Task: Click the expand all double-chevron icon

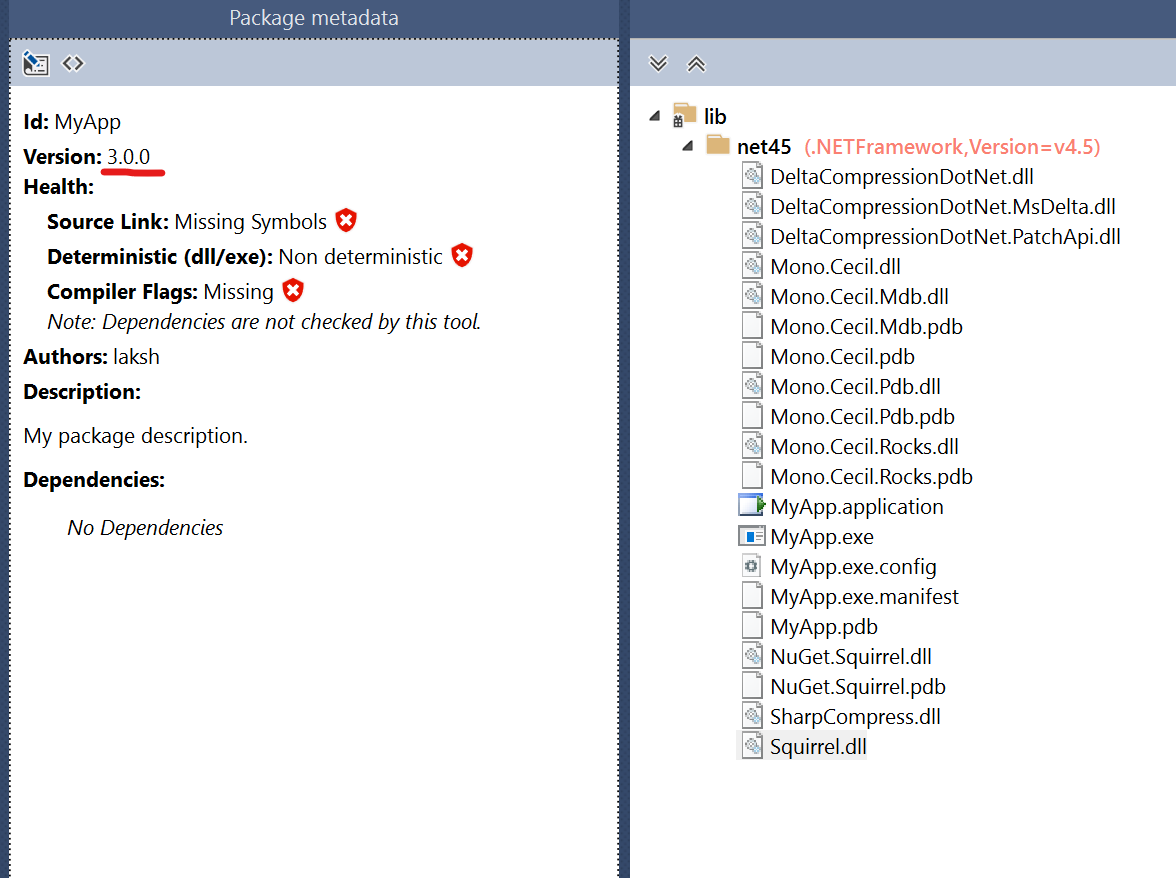Action: tap(658, 64)
